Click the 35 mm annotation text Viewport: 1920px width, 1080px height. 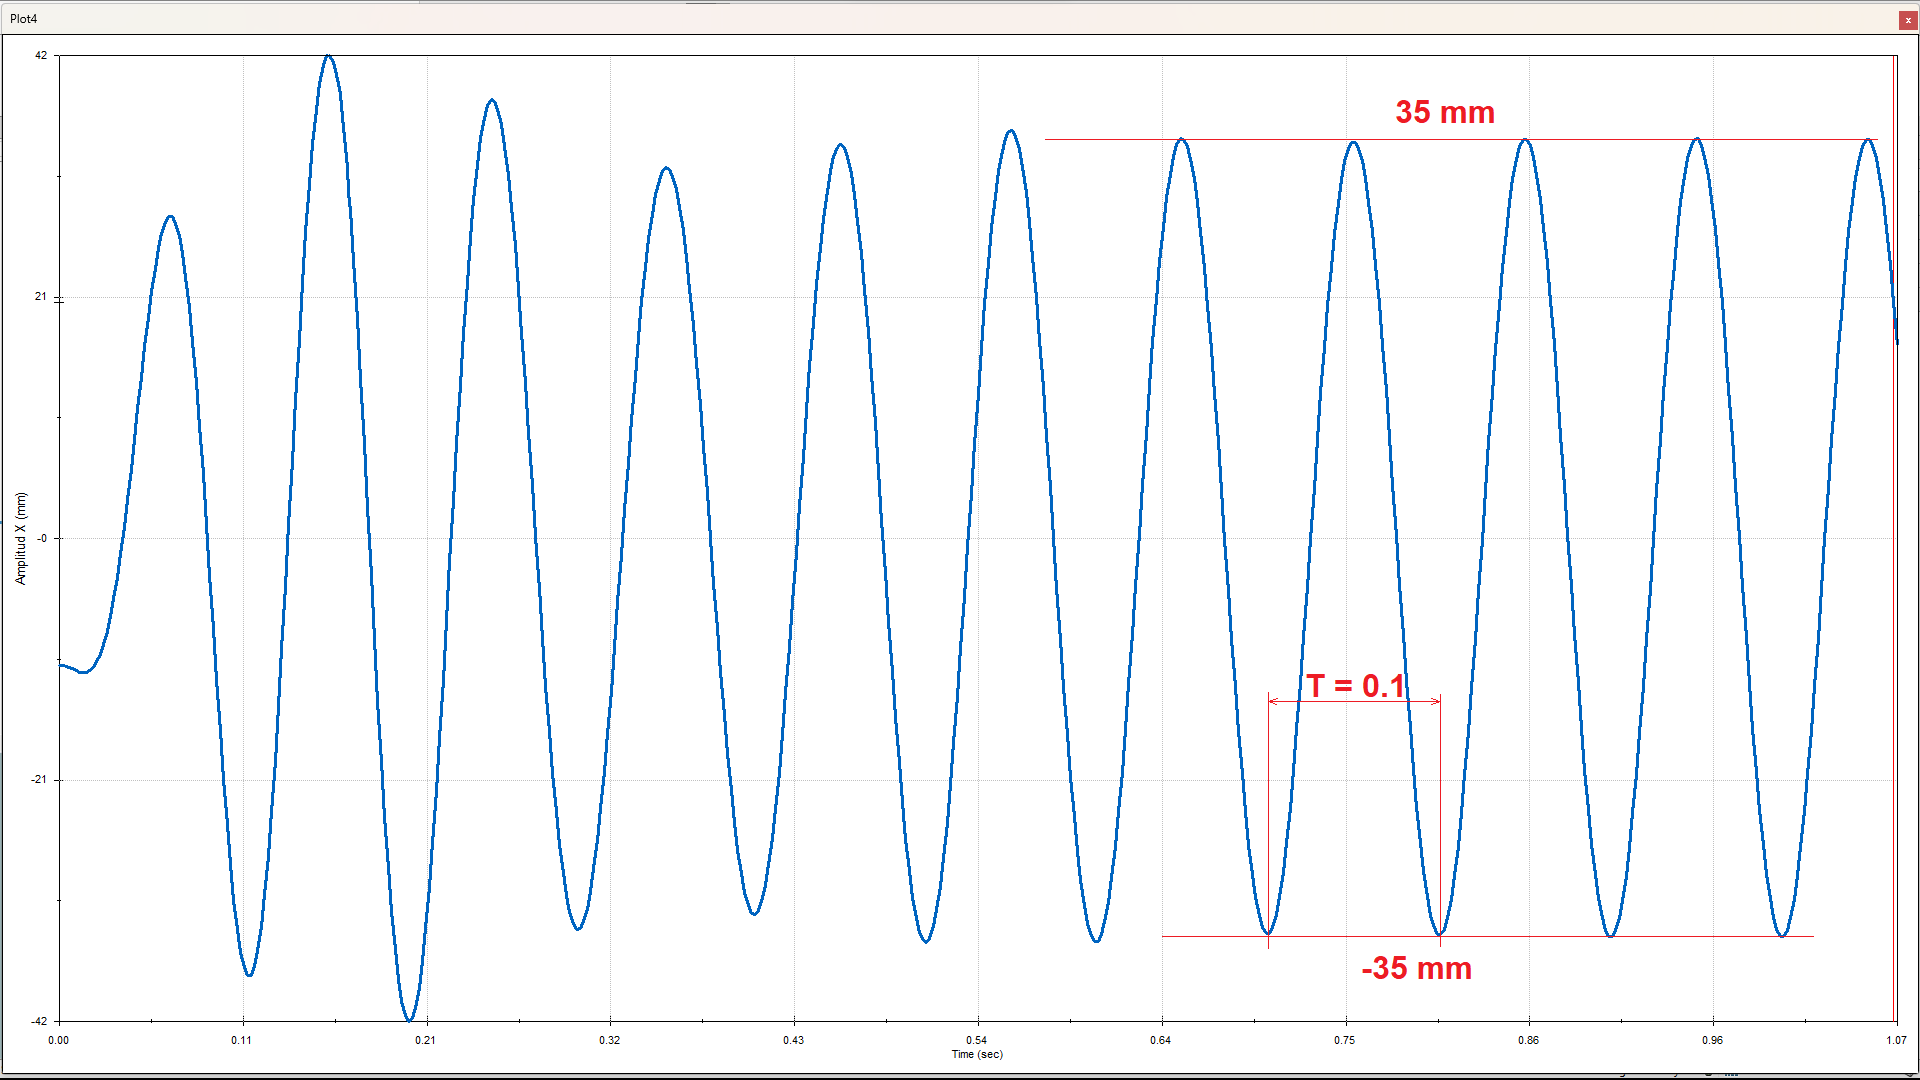[x=1444, y=112]
